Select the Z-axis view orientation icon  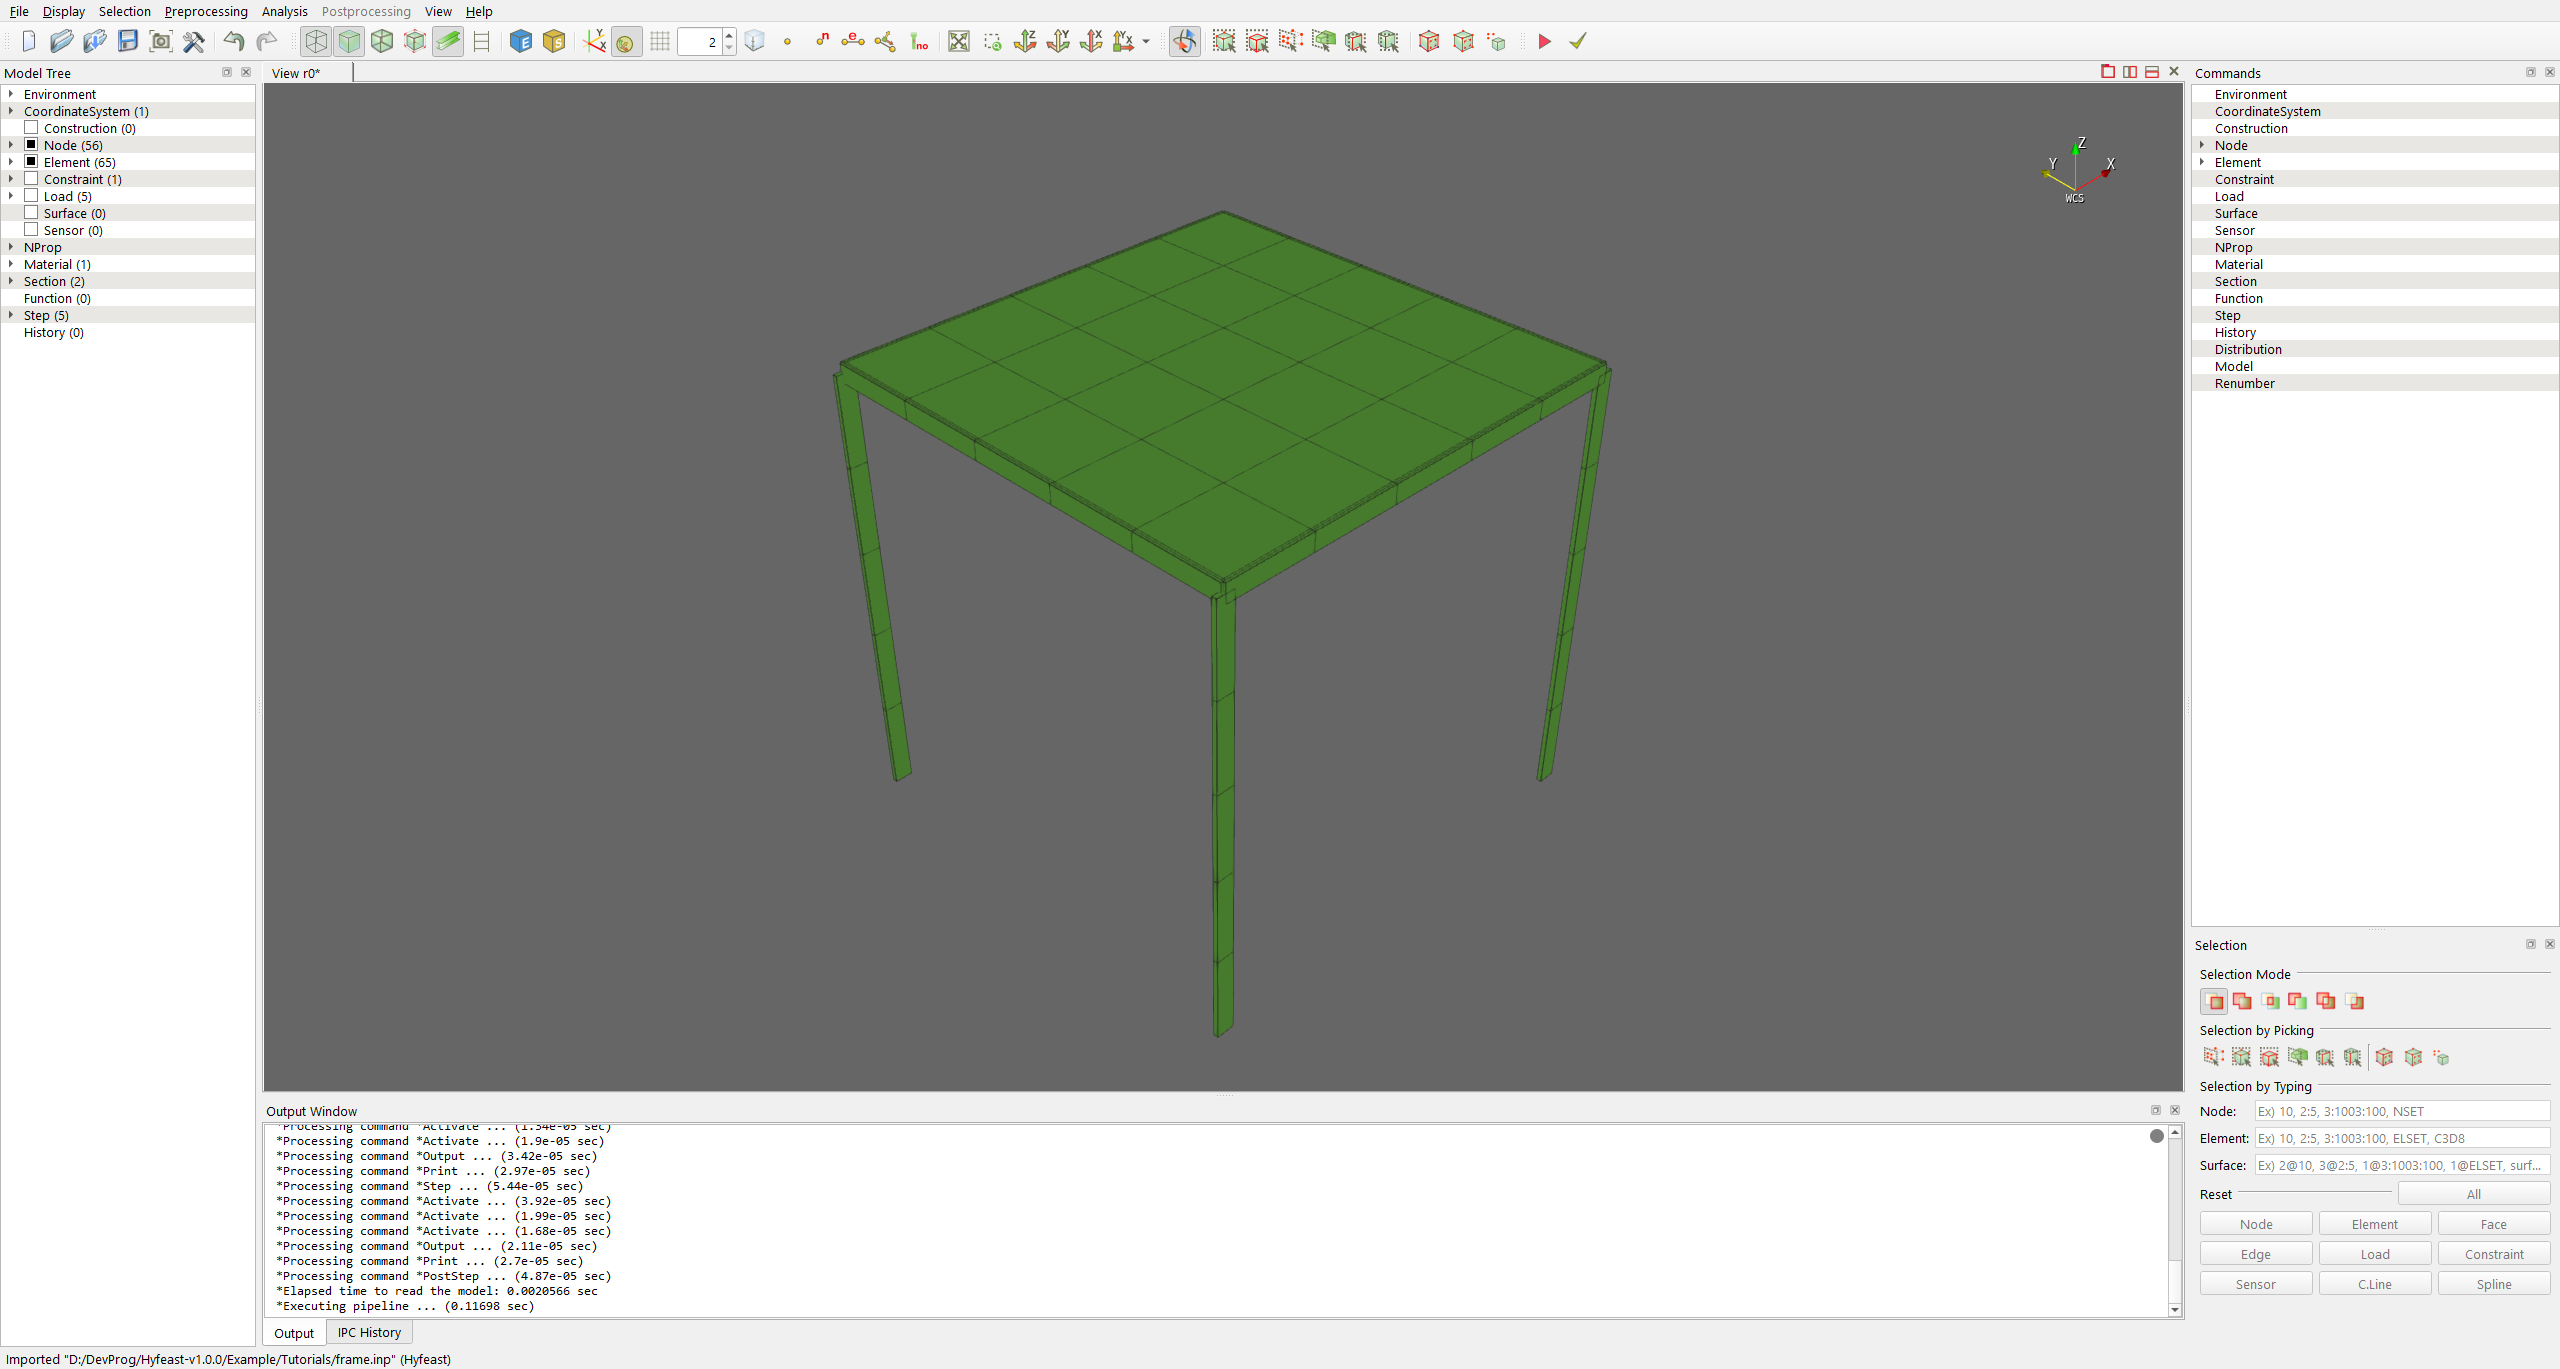(1025, 41)
